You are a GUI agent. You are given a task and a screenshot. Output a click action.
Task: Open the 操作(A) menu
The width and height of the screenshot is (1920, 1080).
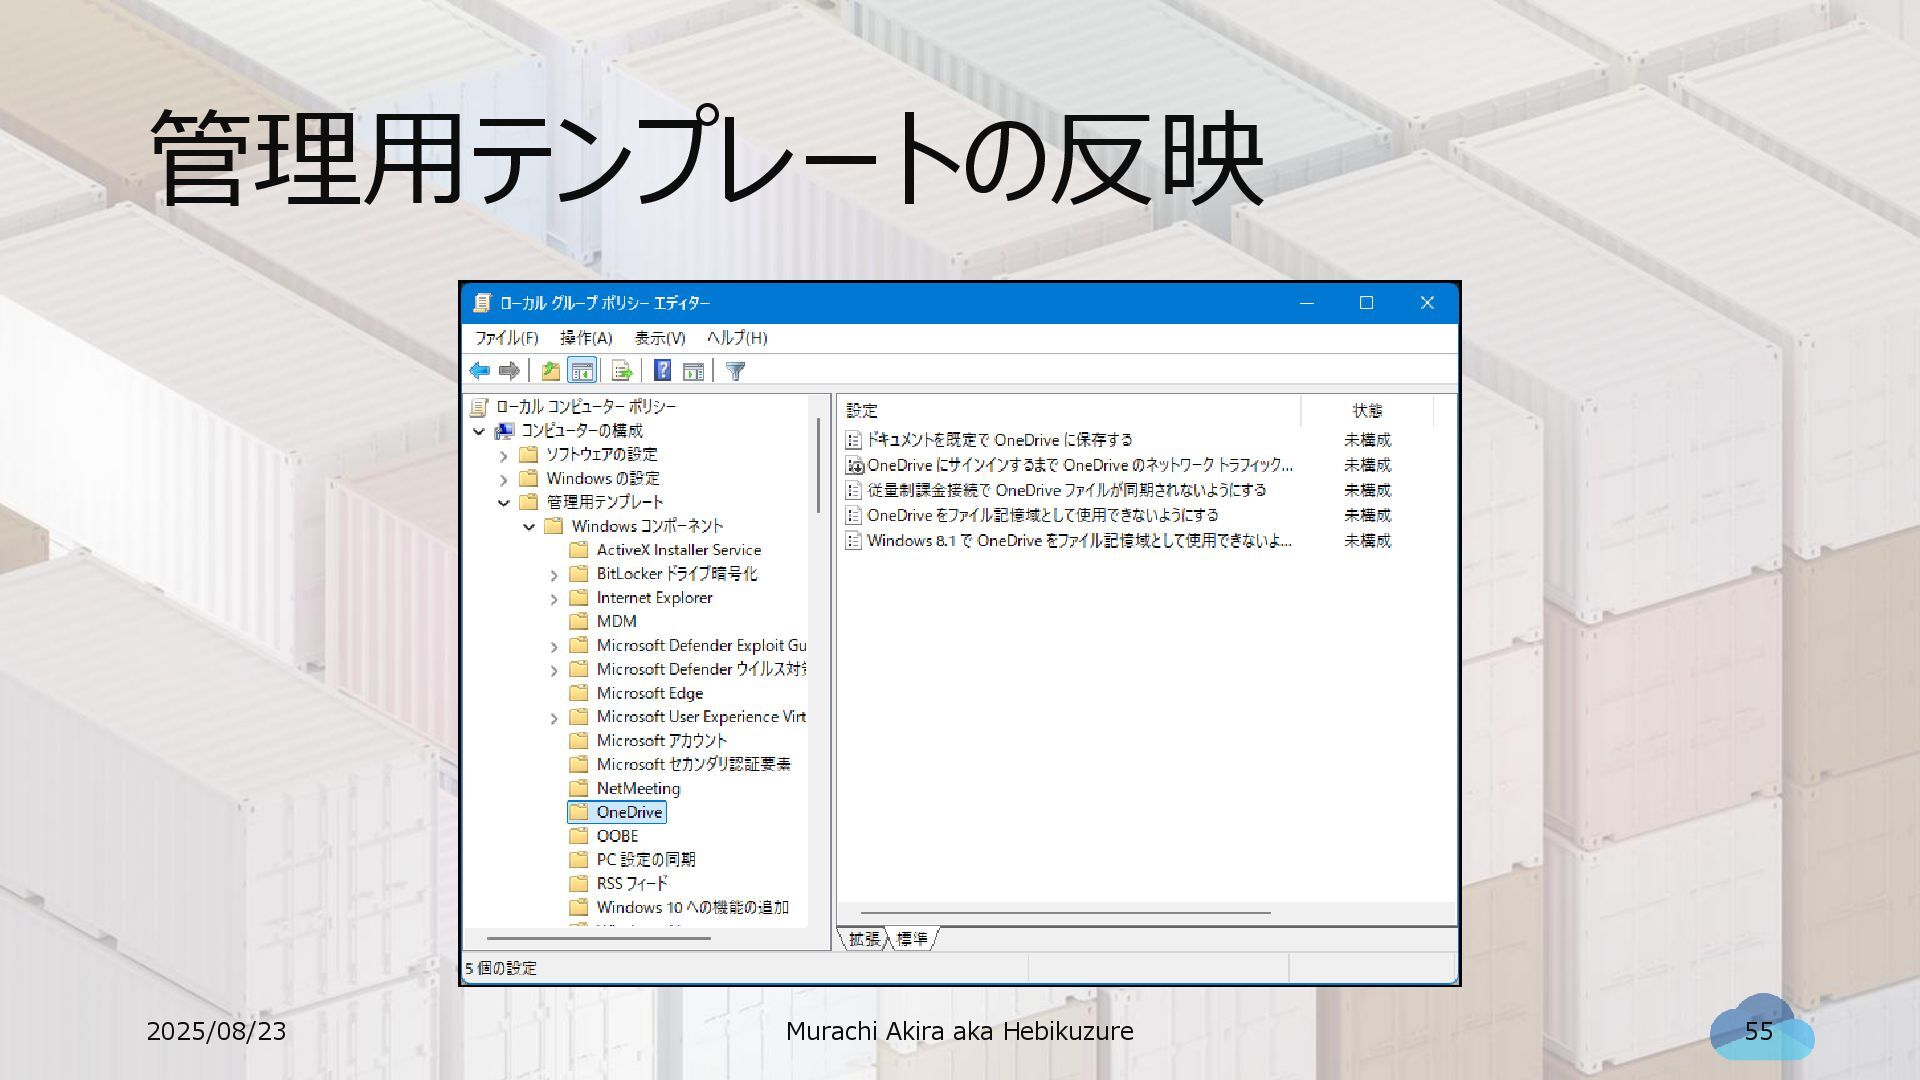(586, 338)
